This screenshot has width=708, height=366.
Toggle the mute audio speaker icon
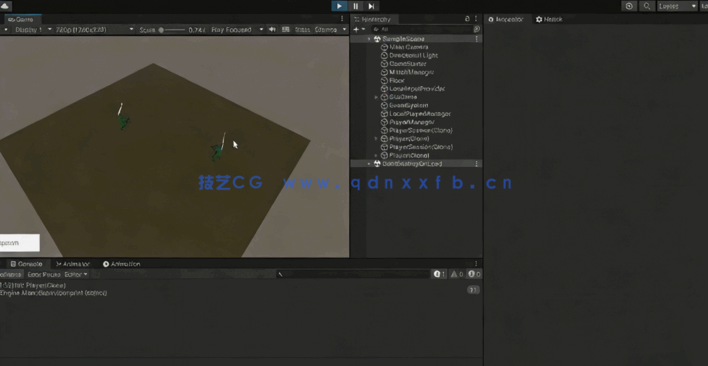pos(272,29)
